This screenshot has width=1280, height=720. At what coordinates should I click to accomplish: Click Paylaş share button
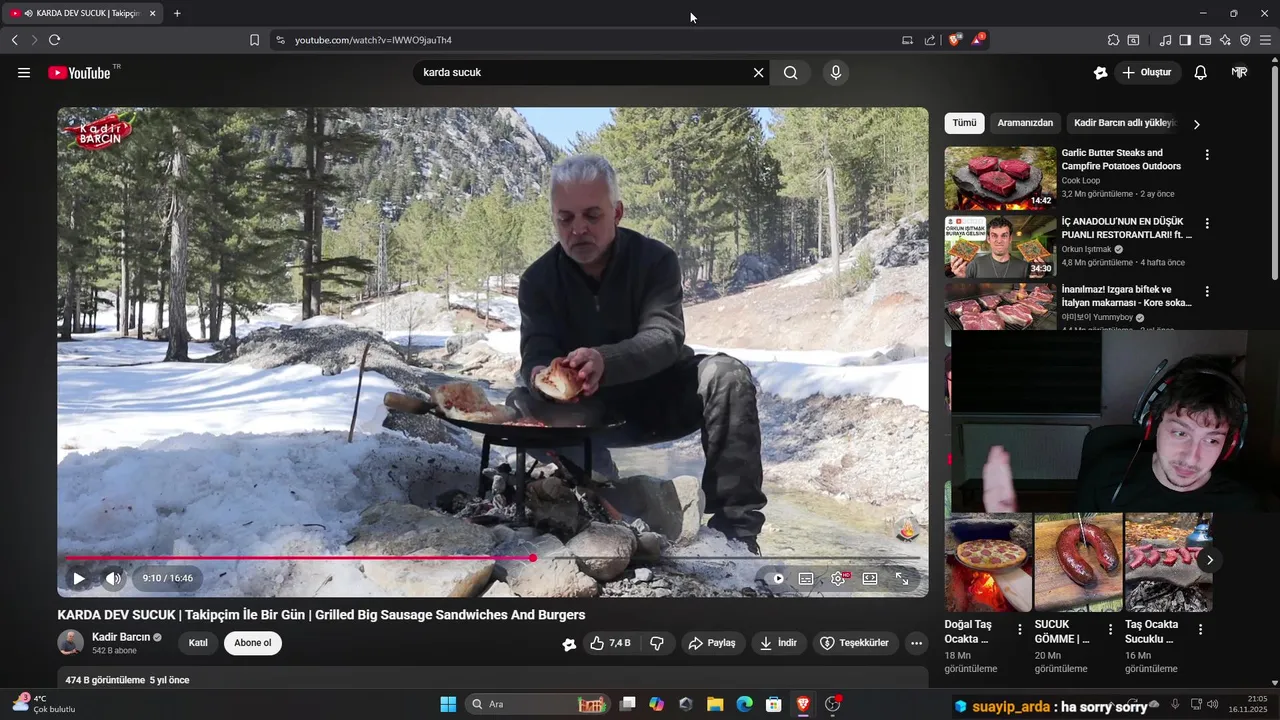[x=712, y=643]
